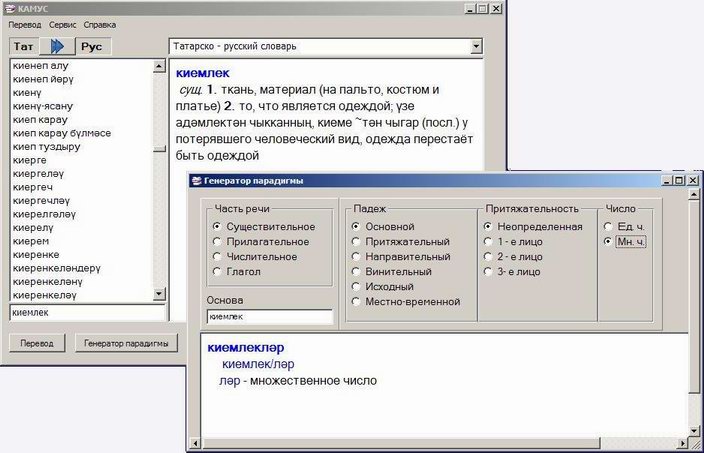Select the Рус language button
This screenshot has height=453, width=704.
(91, 47)
